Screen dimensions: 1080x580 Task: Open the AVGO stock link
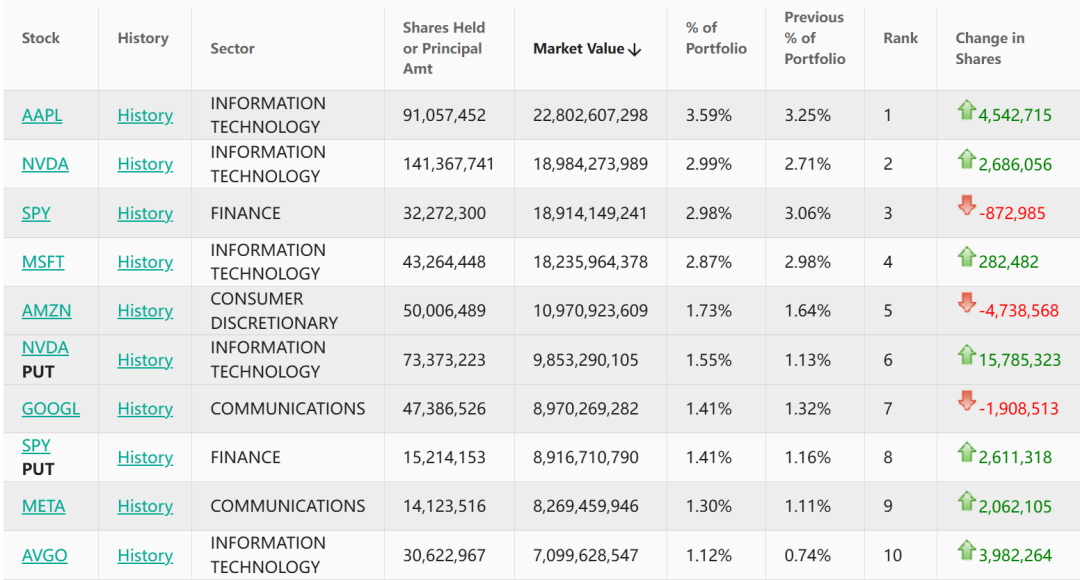coord(45,555)
